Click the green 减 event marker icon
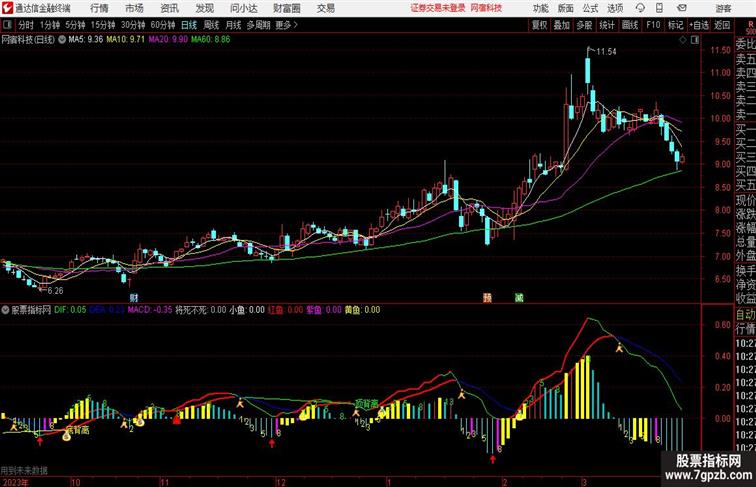The image size is (756, 487). (x=519, y=298)
